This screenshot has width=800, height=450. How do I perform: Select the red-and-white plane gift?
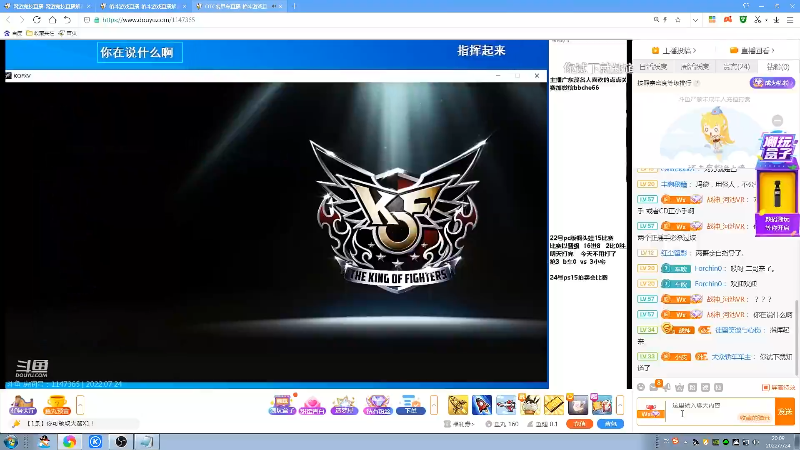click(x=506, y=405)
